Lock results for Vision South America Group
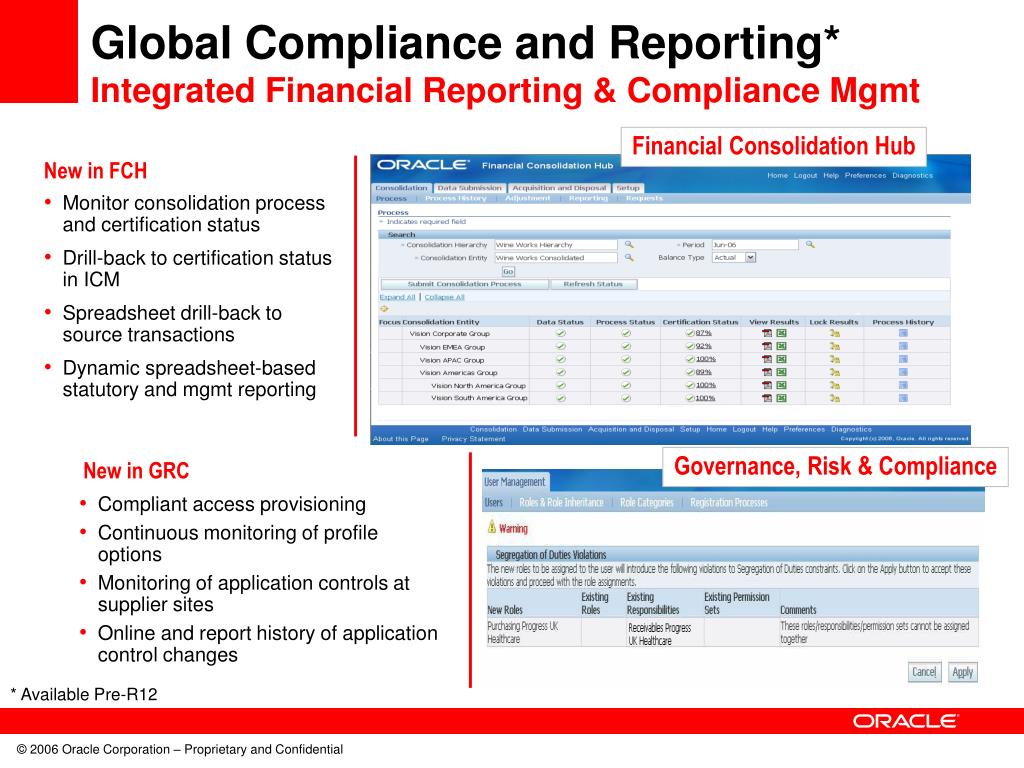The height and width of the screenshot is (768, 1024). click(x=834, y=398)
